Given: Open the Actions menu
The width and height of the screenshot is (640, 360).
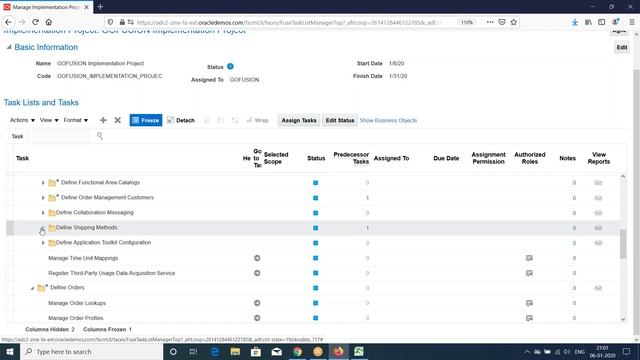Looking at the screenshot, I should (x=22, y=120).
